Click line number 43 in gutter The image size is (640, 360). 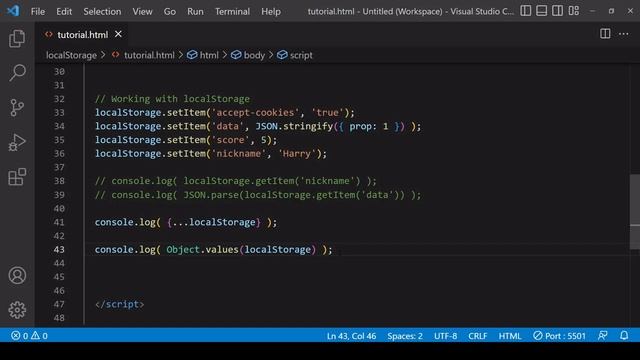(x=59, y=249)
